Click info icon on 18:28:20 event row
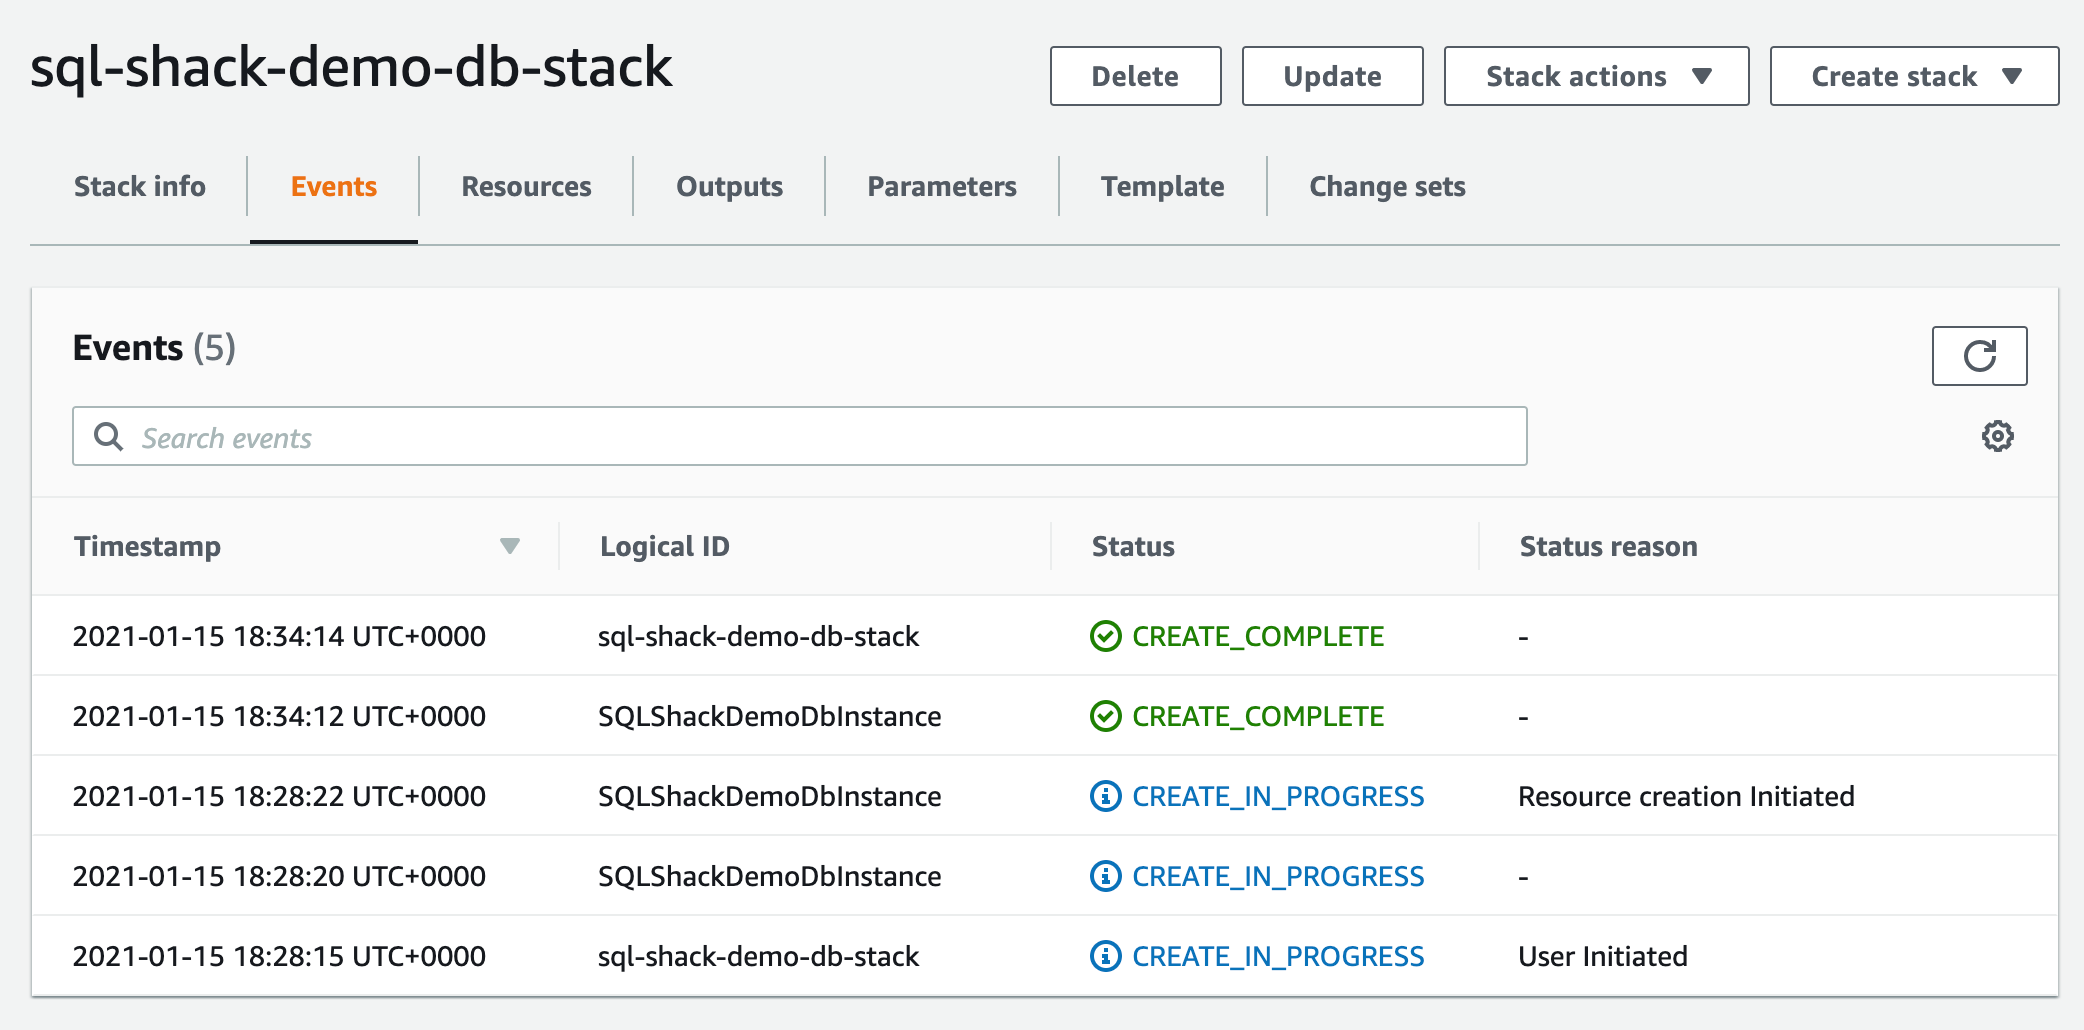Screen dimensions: 2084x1030 coord(1105,876)
